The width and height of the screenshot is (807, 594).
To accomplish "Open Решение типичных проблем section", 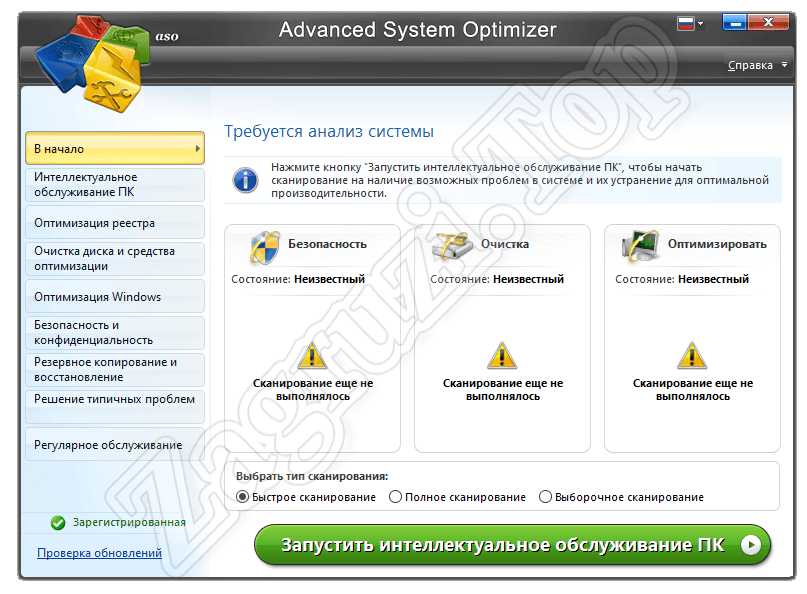I will click(115, 406).
